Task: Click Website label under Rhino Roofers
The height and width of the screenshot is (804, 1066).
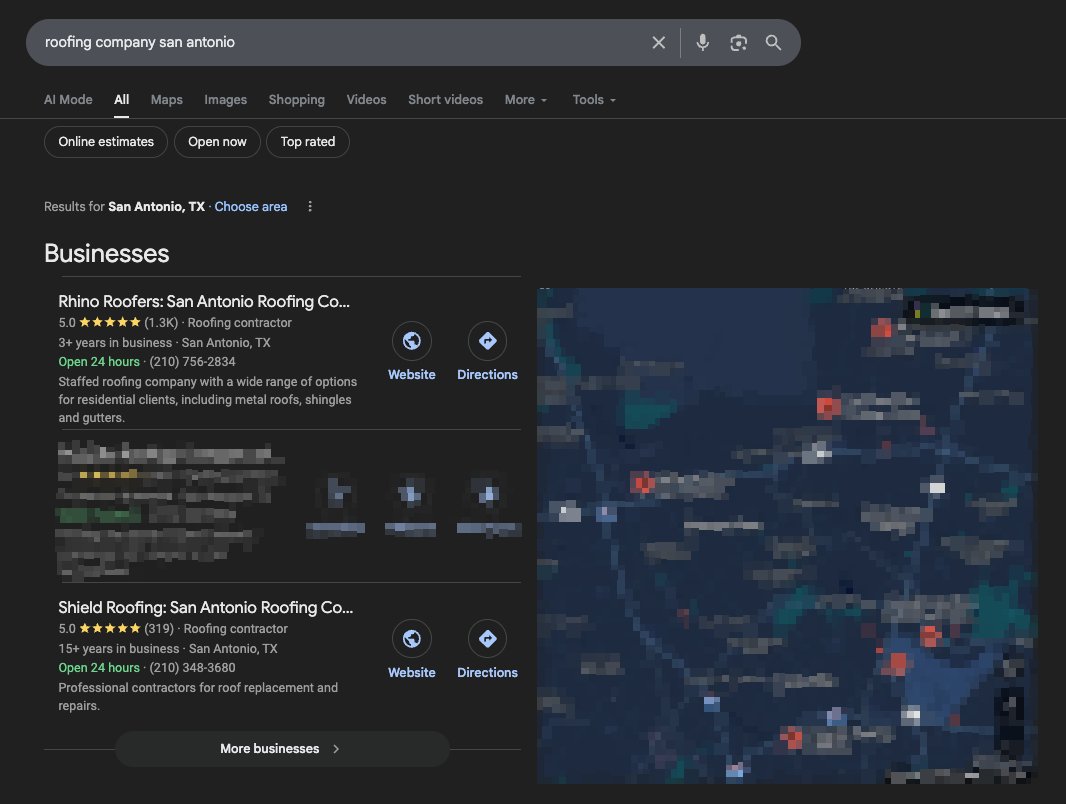Action: (x=411, y=374)
